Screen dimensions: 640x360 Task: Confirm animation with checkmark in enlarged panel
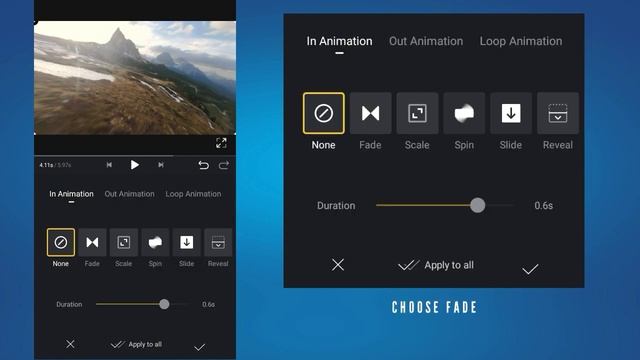[530, 269]
